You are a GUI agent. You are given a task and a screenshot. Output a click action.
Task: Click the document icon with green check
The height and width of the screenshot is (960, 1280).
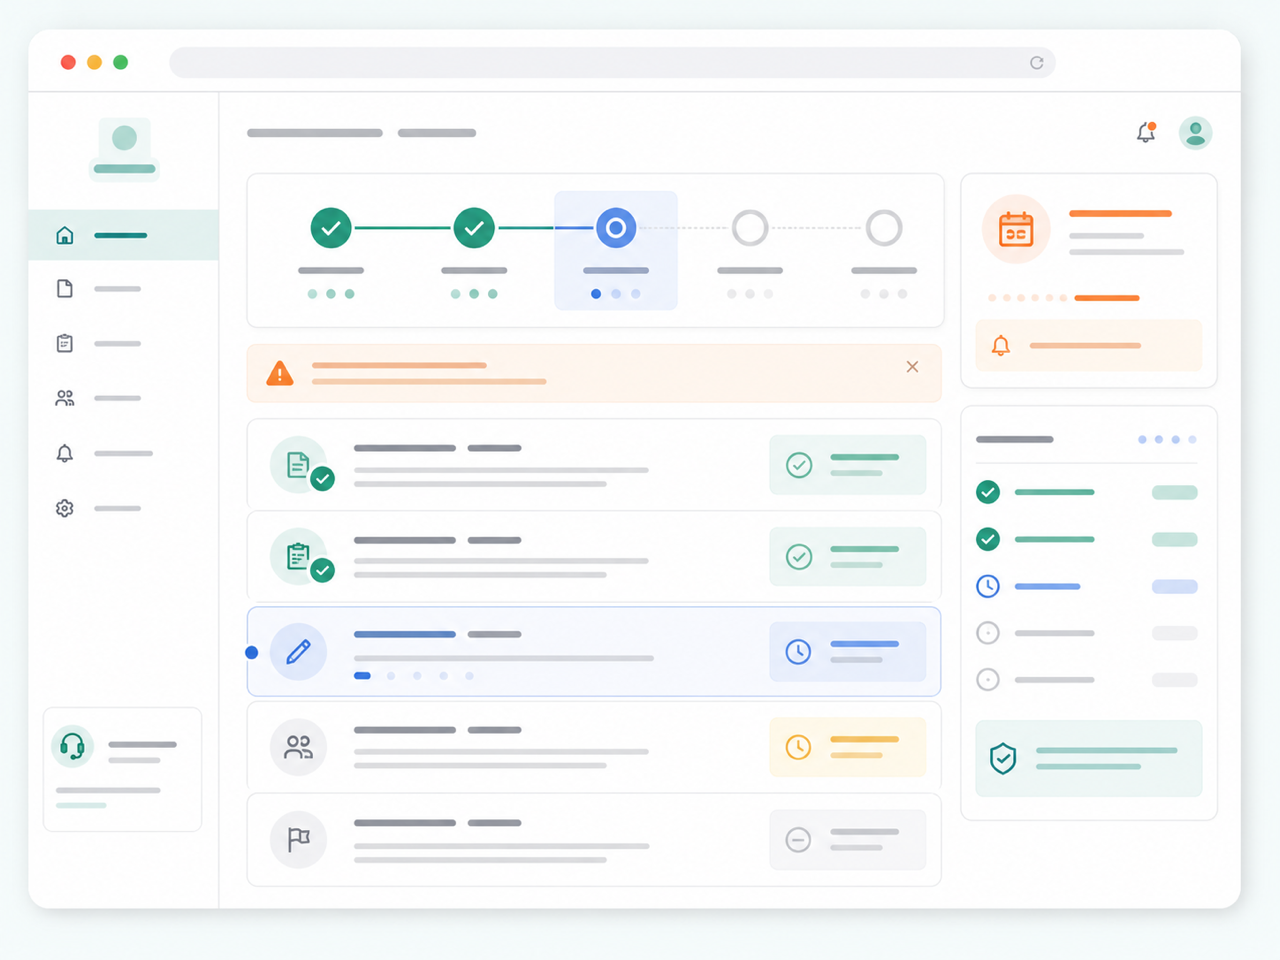pos(300,465)
